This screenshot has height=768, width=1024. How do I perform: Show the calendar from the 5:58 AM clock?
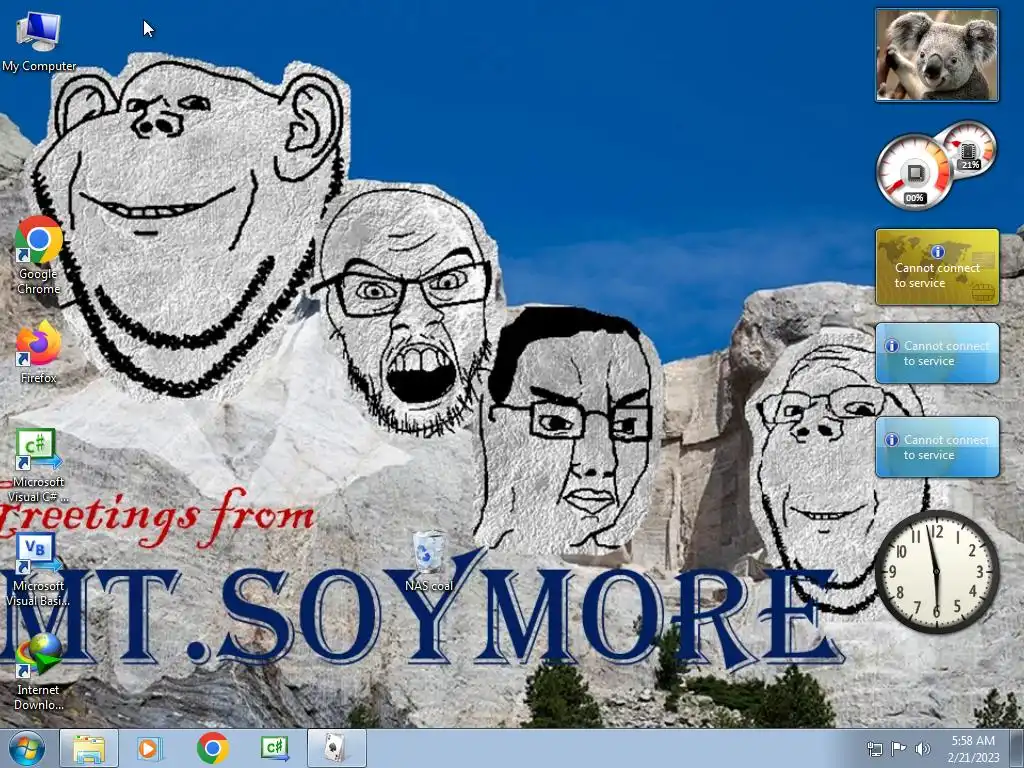pos(973,749)
